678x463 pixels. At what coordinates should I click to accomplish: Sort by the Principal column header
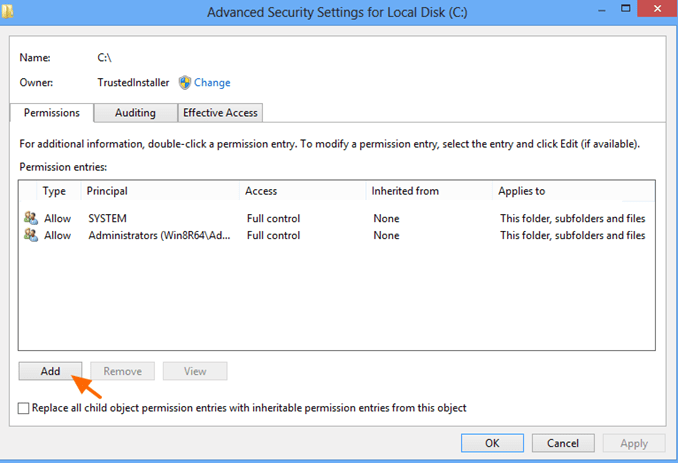click(160, 191)
